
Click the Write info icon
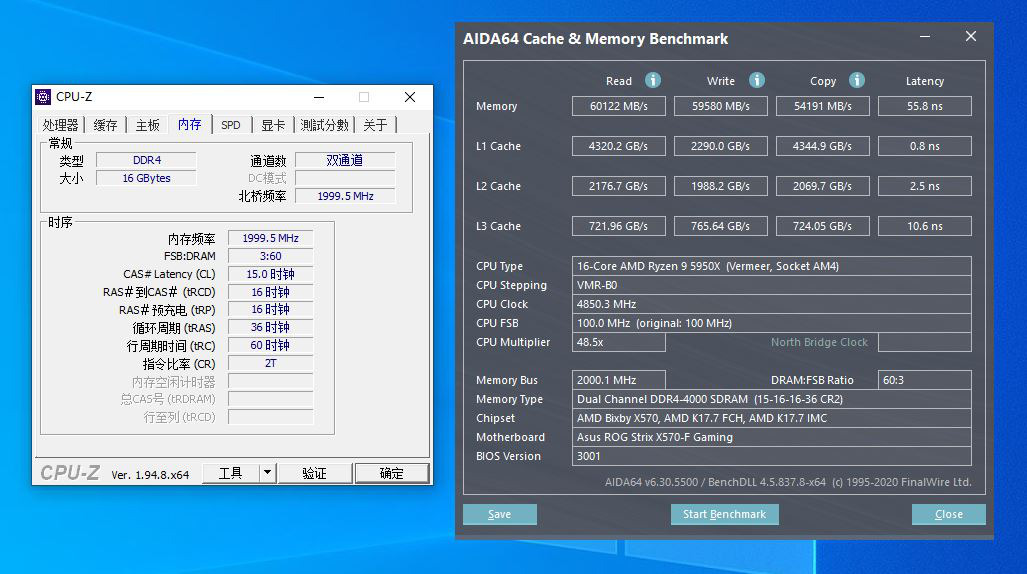point(757,80)
